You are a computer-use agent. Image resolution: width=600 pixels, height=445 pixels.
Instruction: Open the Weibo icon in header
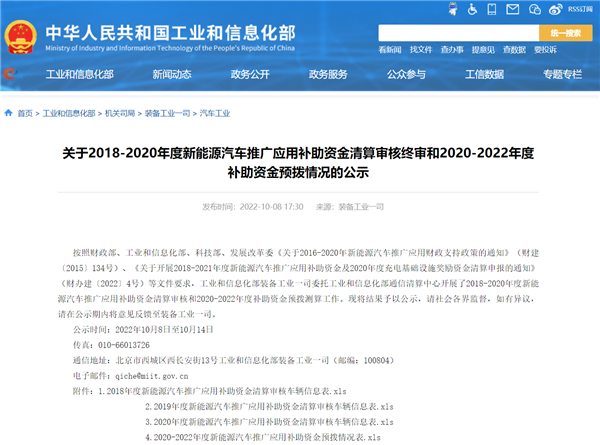click(x=555, y=9)
